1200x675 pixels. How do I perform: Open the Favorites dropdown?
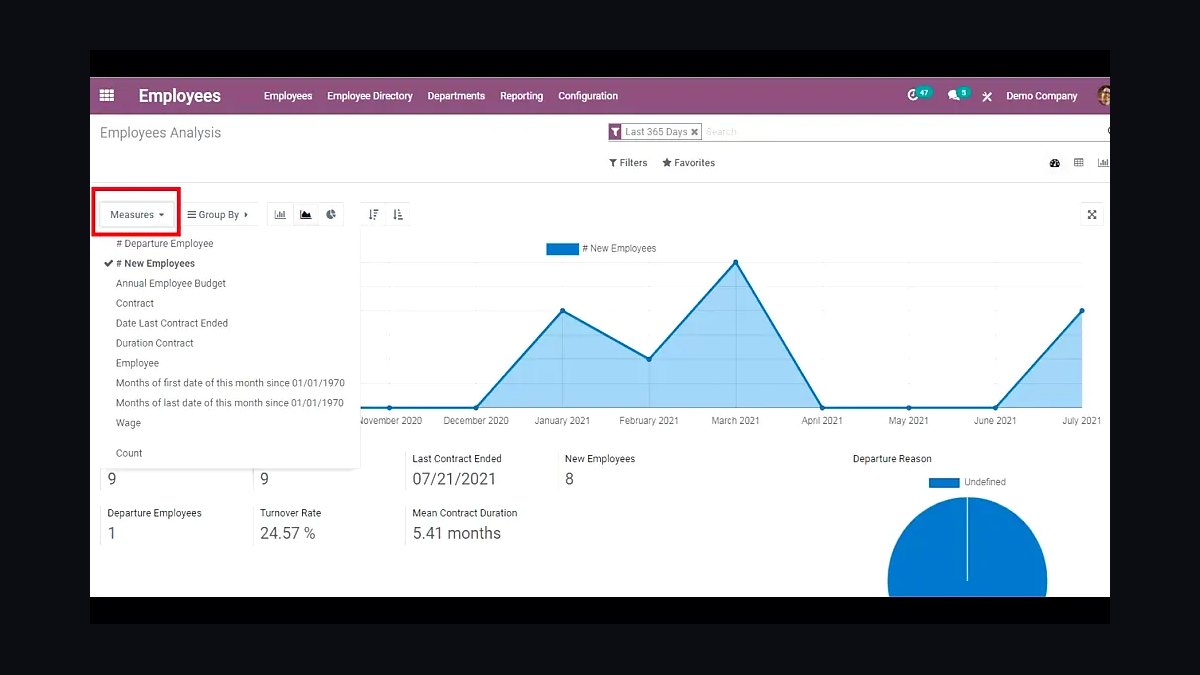[688, 163]
